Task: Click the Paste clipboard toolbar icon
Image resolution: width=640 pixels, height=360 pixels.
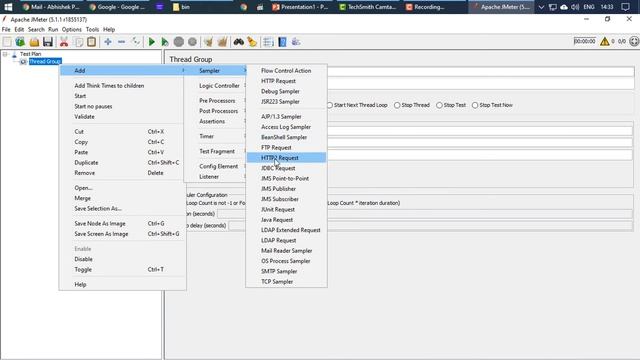Action: point(91,42)
